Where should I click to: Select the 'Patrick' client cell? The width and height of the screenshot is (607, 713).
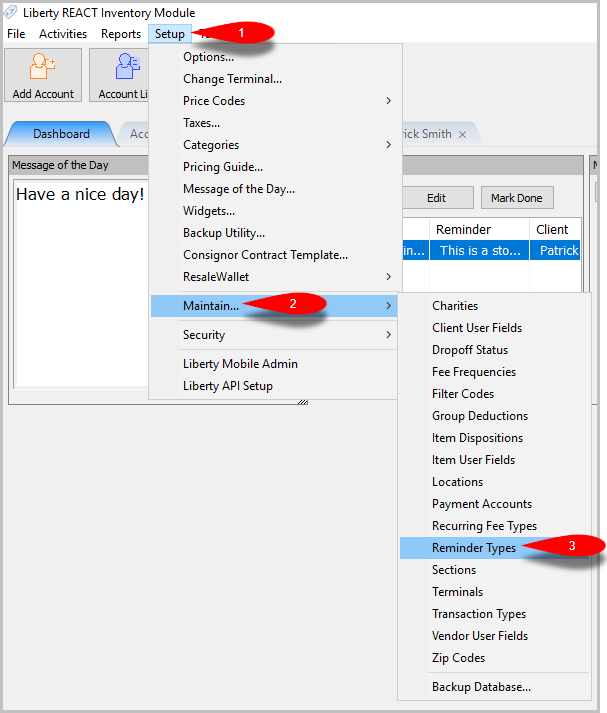[556, 251]
